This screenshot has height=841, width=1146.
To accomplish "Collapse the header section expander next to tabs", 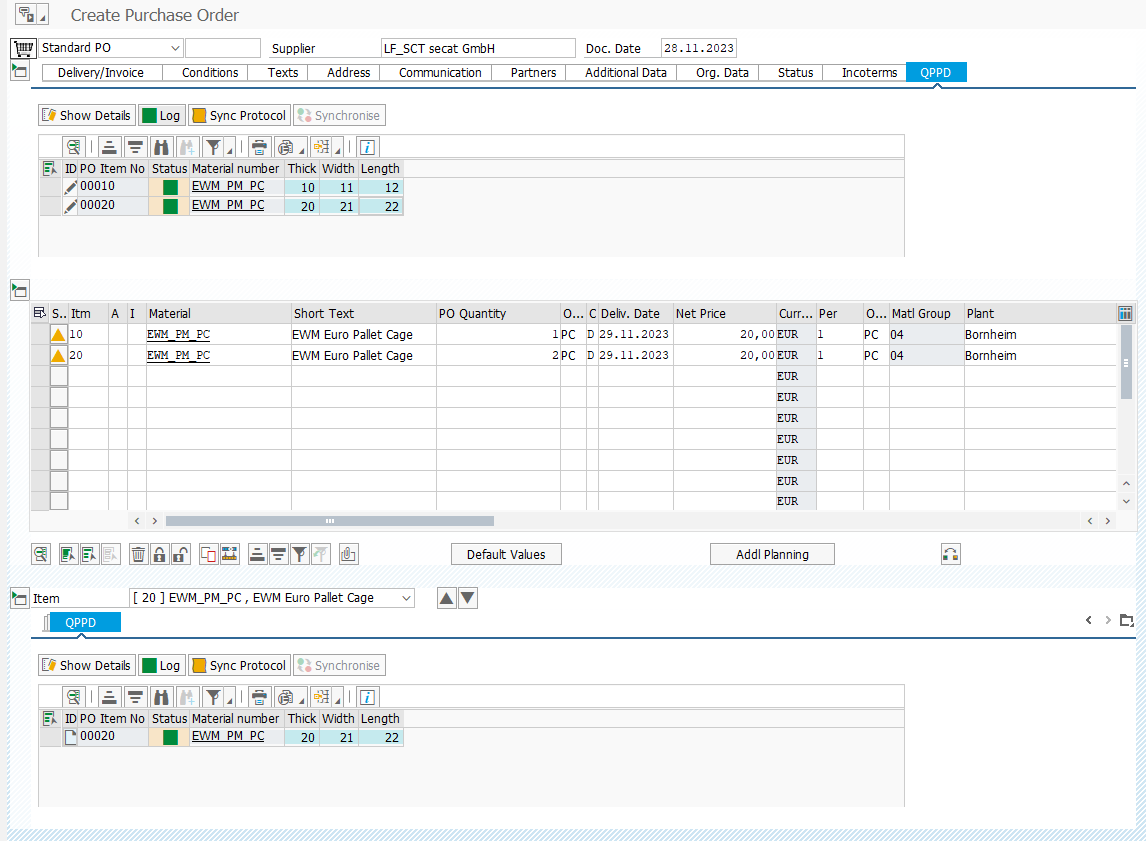I will pos(19,71).
